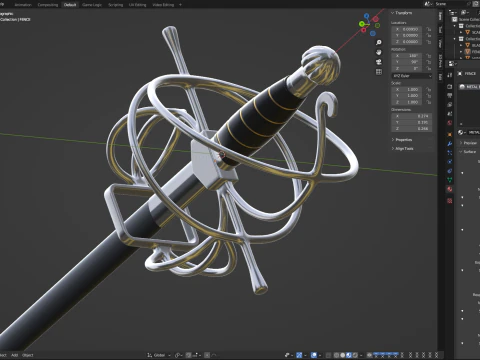Toggle the camera view icon

click(379, 62)
